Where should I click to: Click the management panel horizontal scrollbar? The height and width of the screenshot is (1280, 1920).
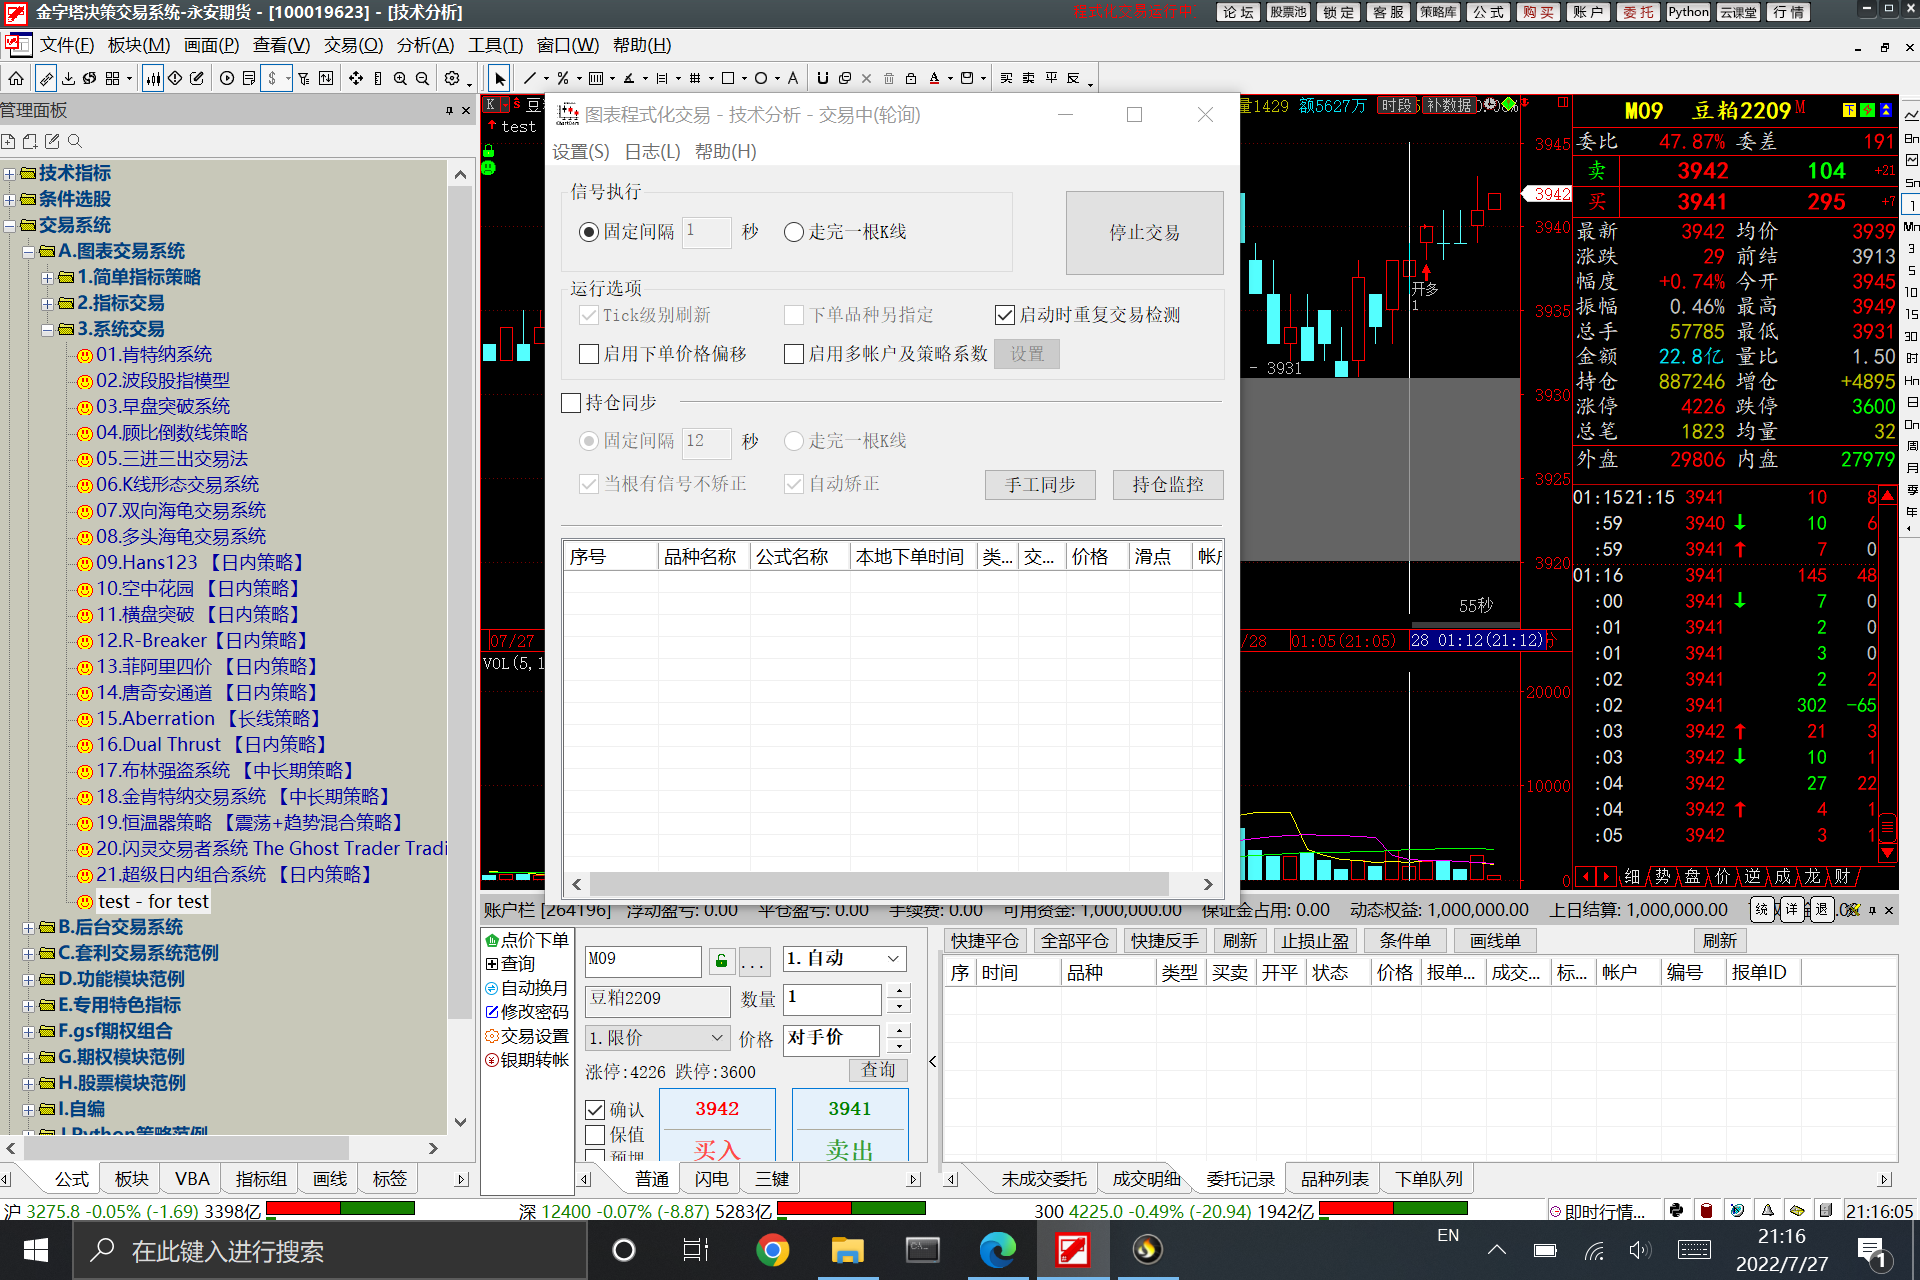pyautogui.click(x=185, y=1147)
